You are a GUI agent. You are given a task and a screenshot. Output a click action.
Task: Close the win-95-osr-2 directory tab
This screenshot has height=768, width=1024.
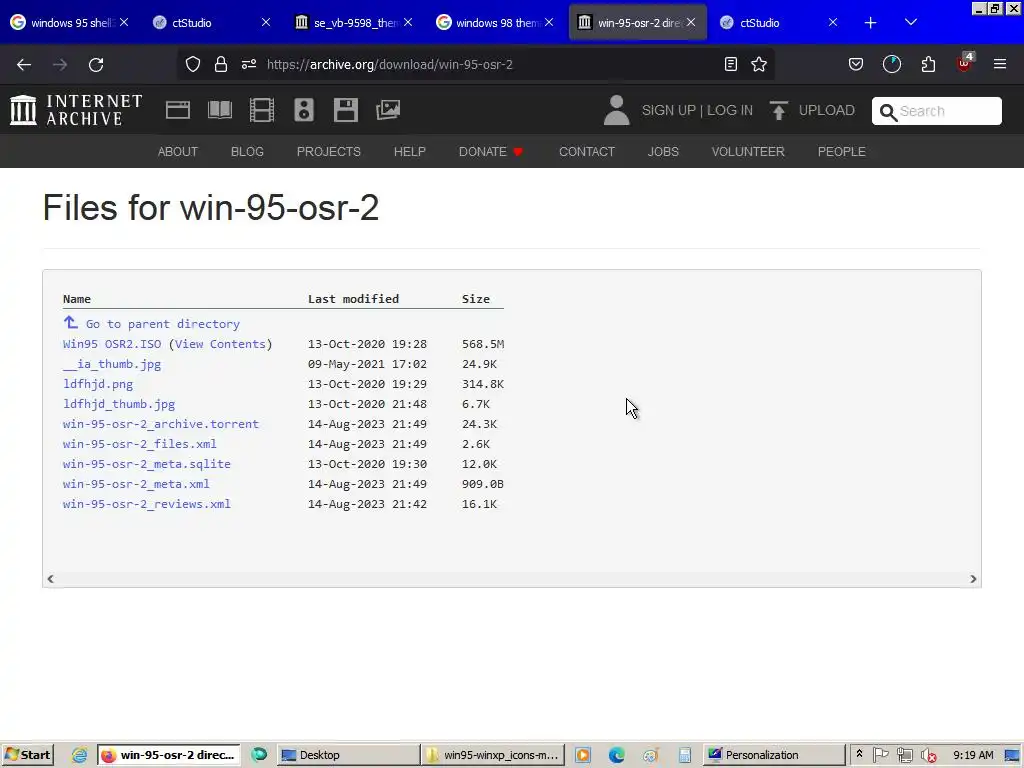(691, 22)
